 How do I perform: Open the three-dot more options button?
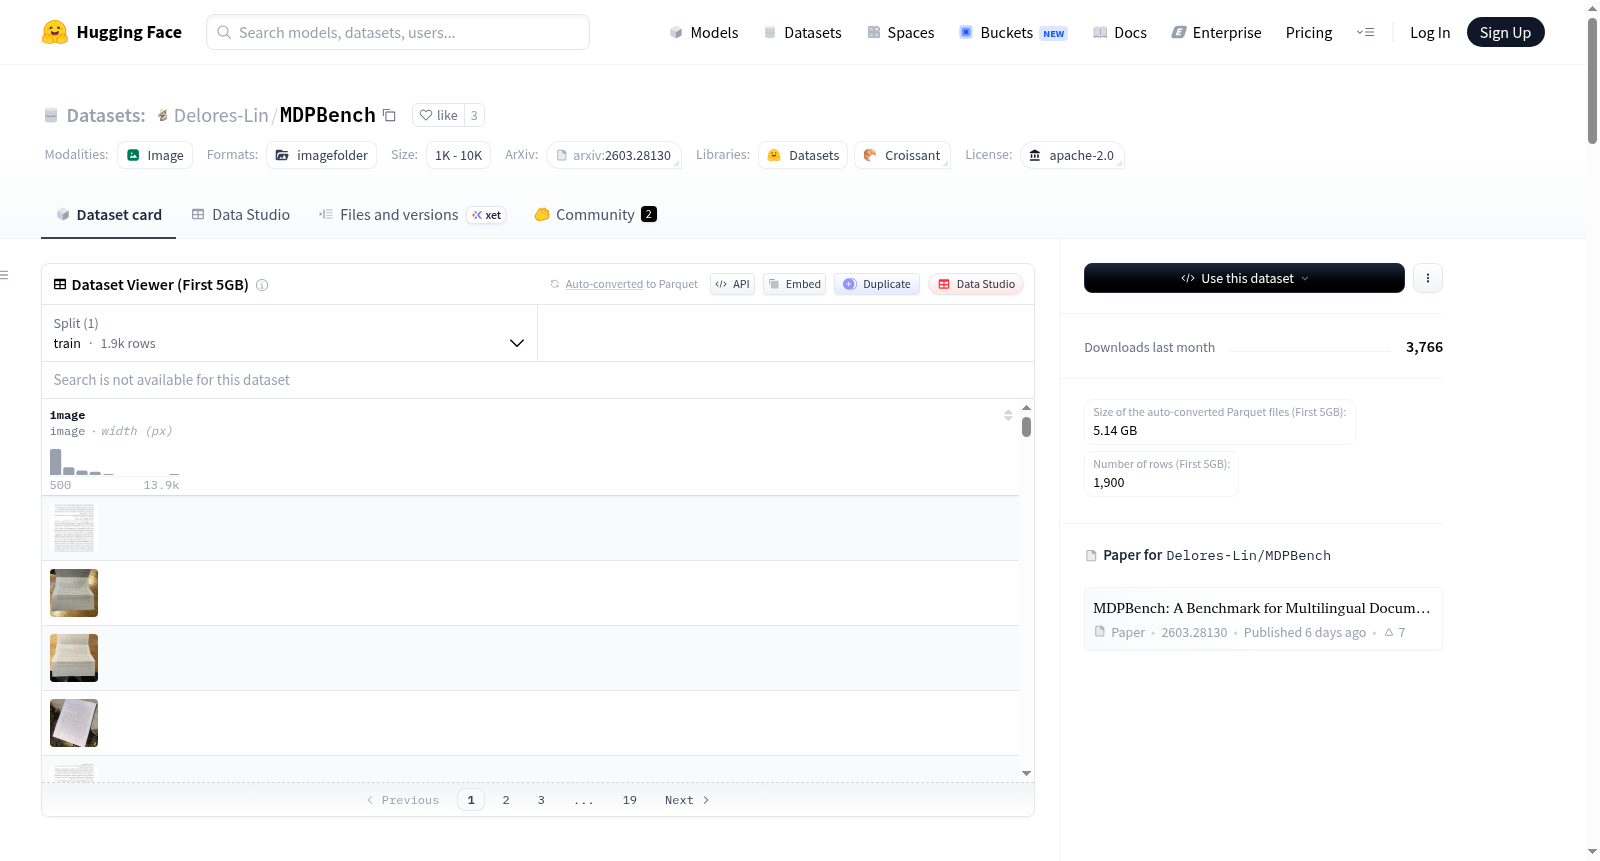[x=1428, y=278]
